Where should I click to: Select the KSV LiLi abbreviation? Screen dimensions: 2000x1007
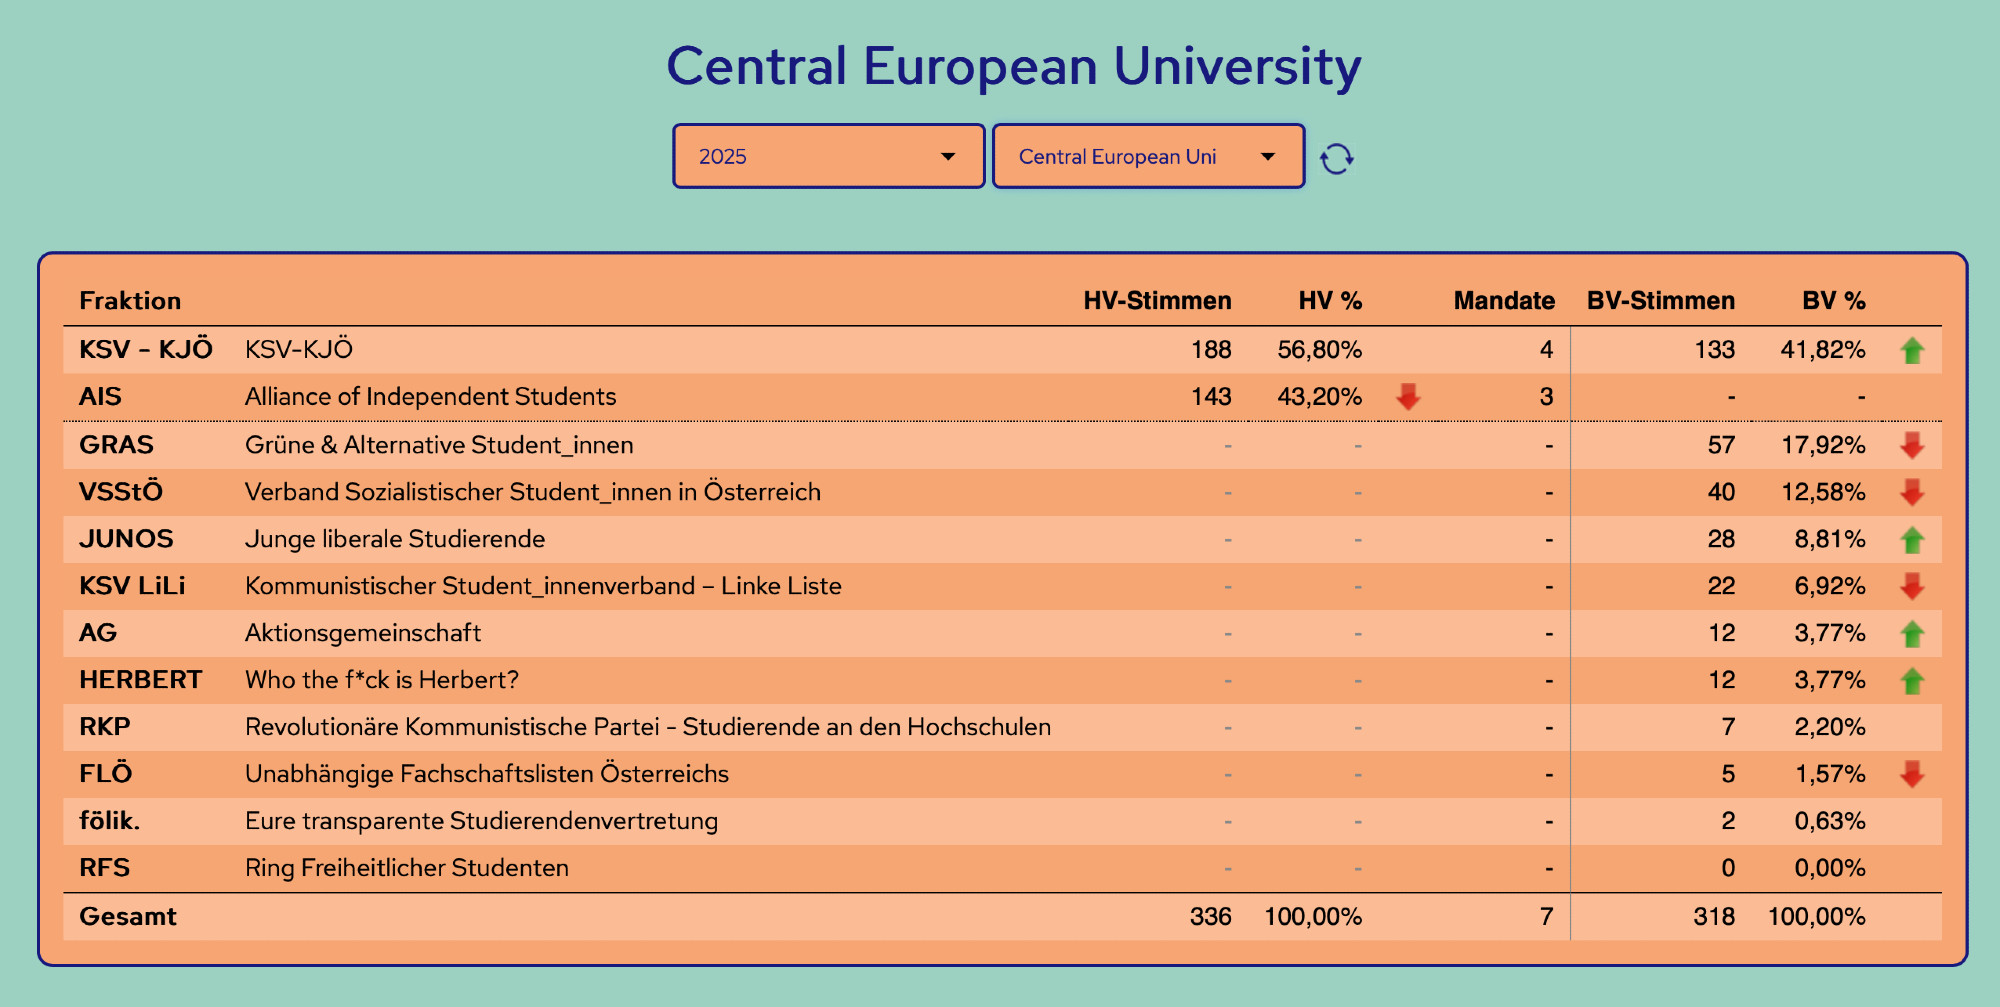point(132,586)
